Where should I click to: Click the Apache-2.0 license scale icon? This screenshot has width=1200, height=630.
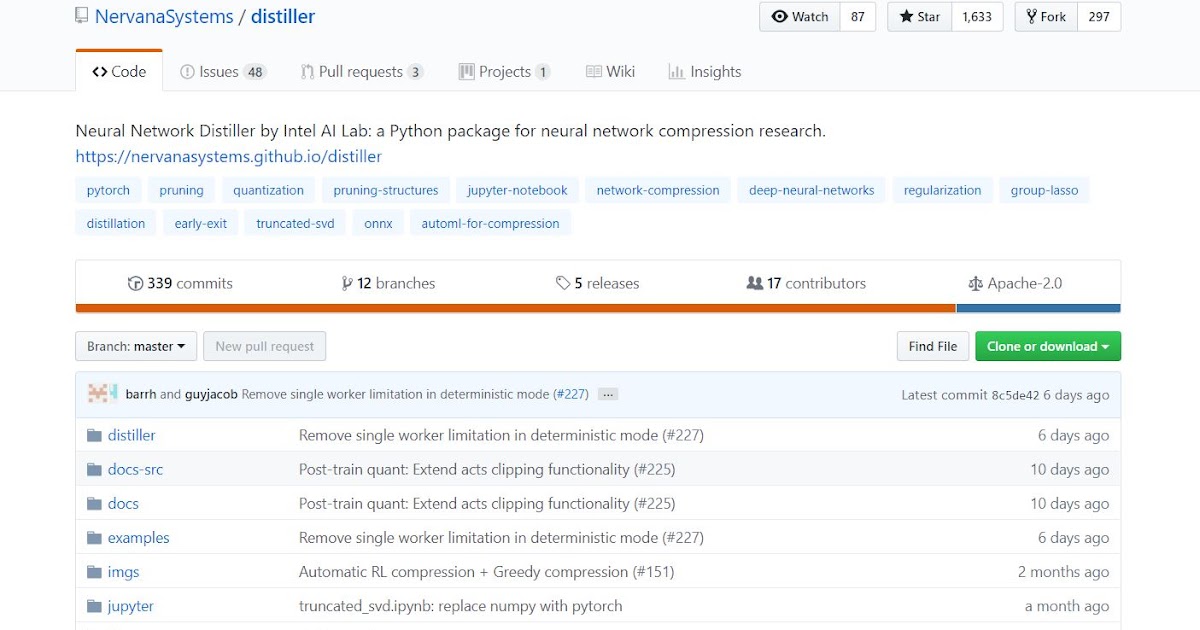tap(976, 284)
